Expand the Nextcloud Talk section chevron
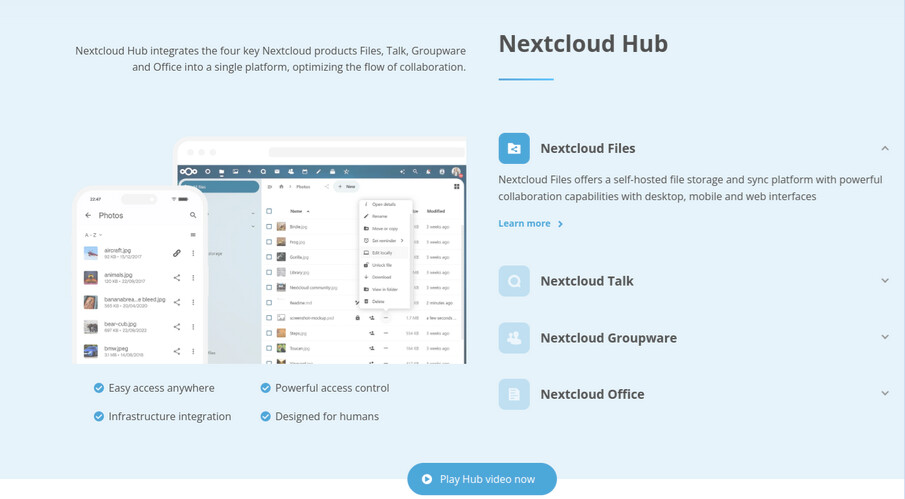 tap(885, 281)
